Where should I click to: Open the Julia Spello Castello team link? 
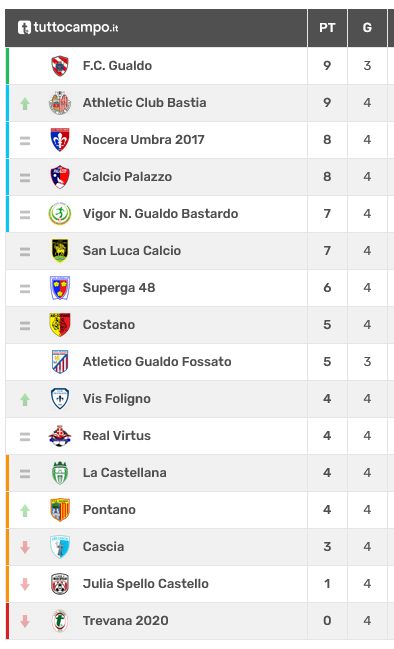[146, 584]
